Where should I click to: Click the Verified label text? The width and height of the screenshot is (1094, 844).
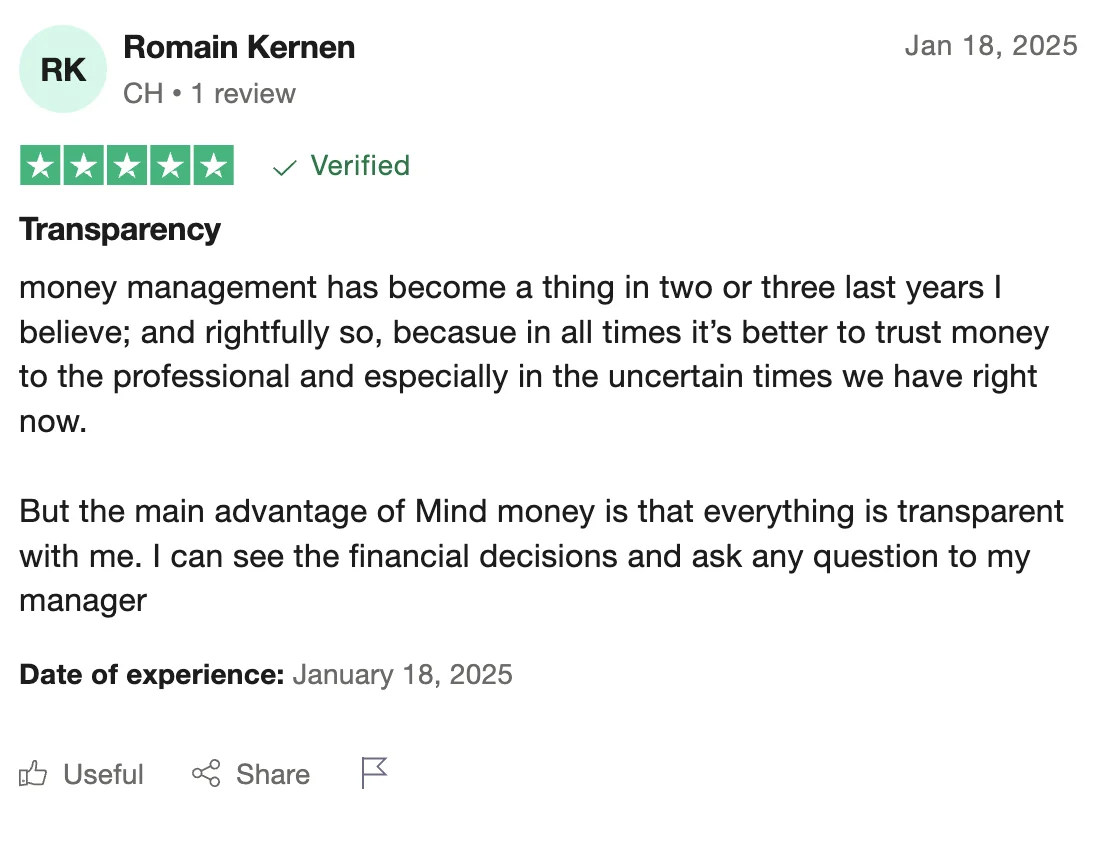(x=360, y=165)
